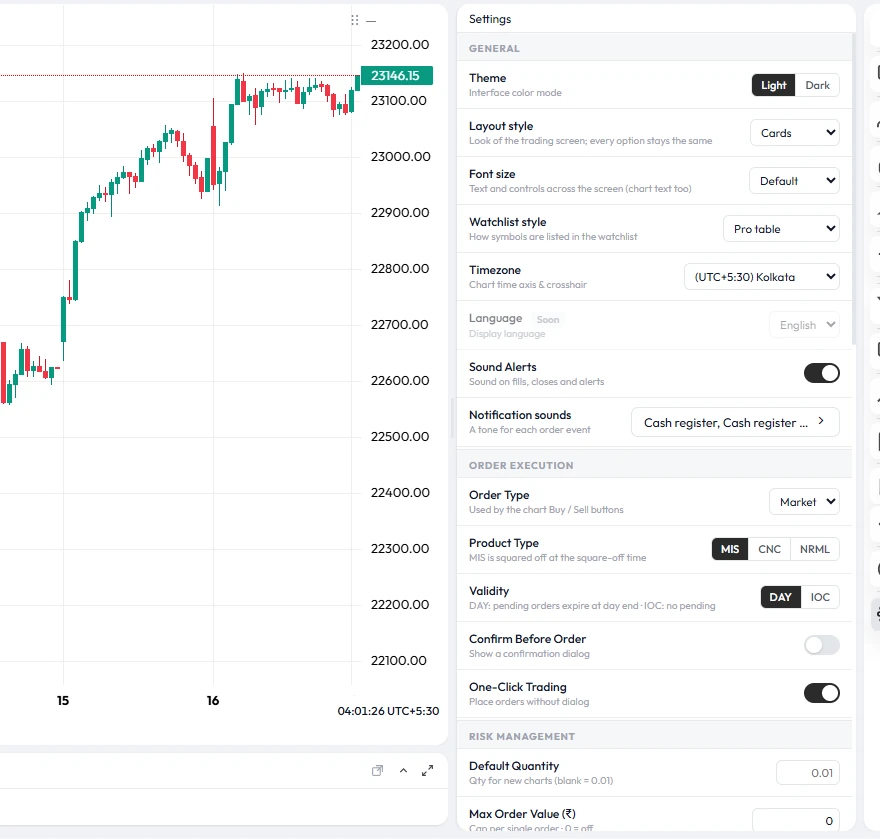
Task: Click the date label 15 on time axis
Action: 63,700
